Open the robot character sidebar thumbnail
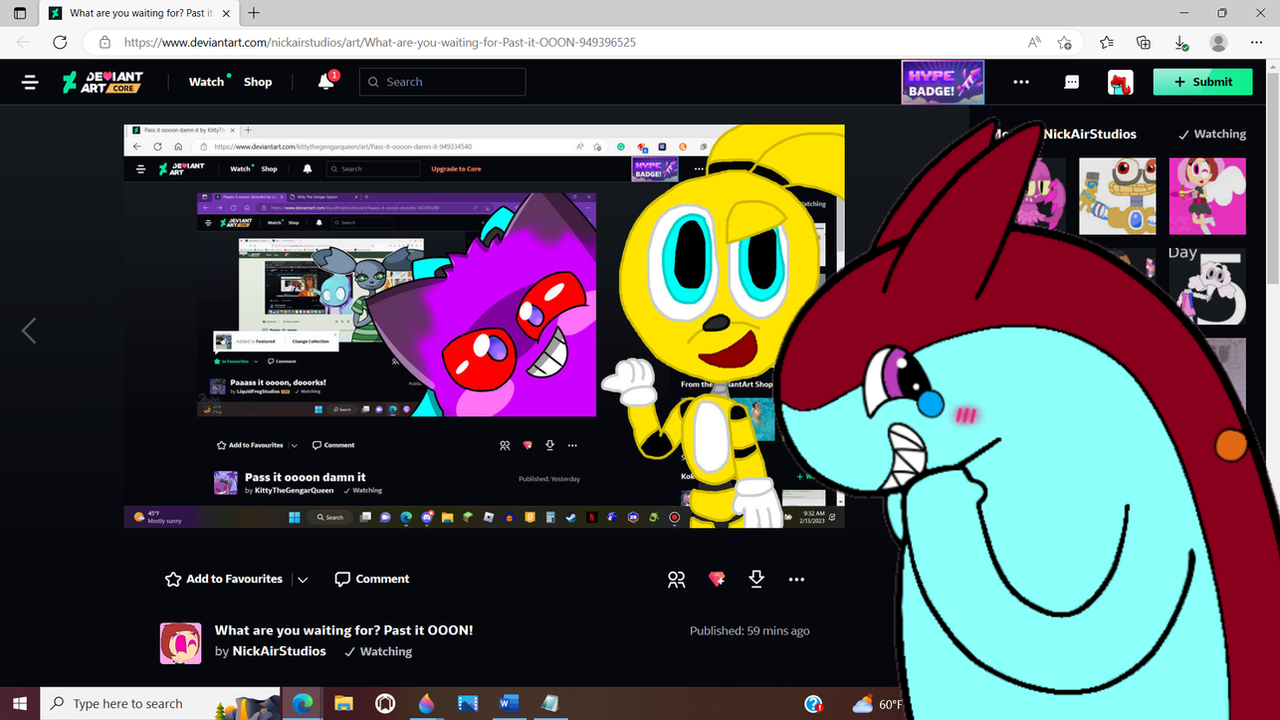 click(x=1117, y=195)
